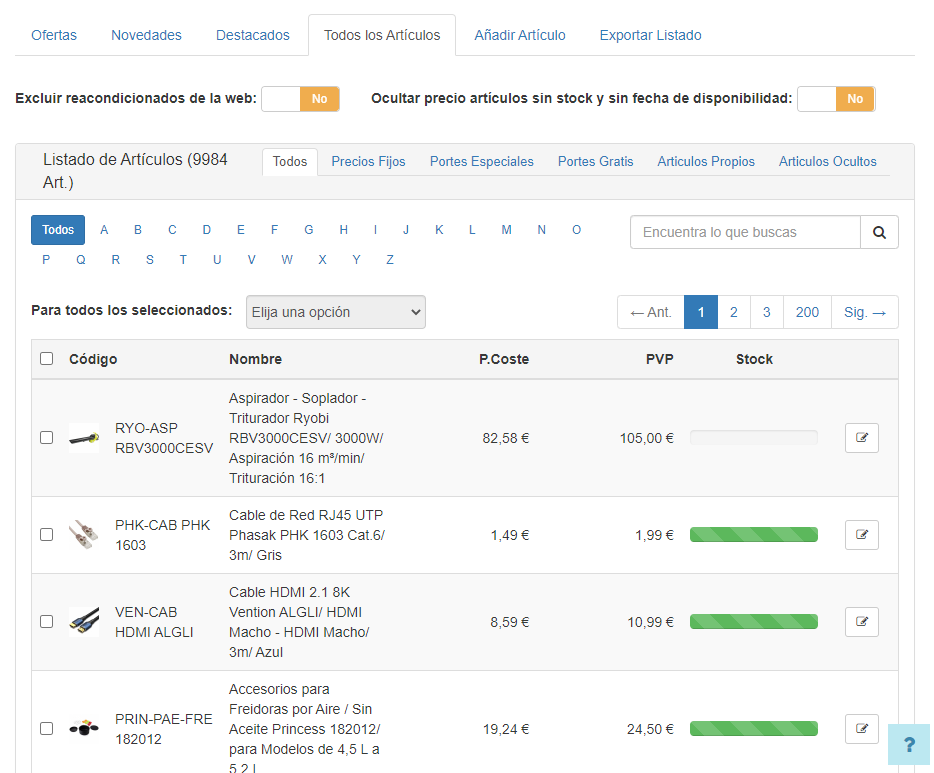934x773 pixels.
Task: Click the Ryobi aspirador product image
Action: [84, 438]
